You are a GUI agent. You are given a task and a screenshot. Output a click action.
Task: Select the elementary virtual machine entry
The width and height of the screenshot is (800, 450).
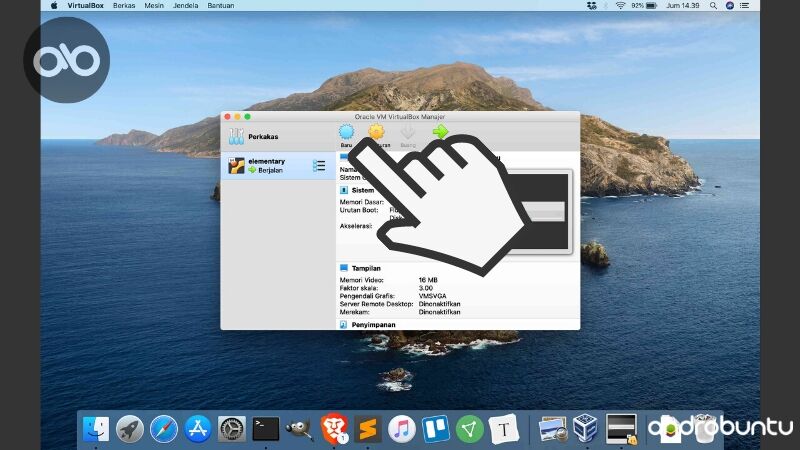pyautogui.click(x=278, y=165)
